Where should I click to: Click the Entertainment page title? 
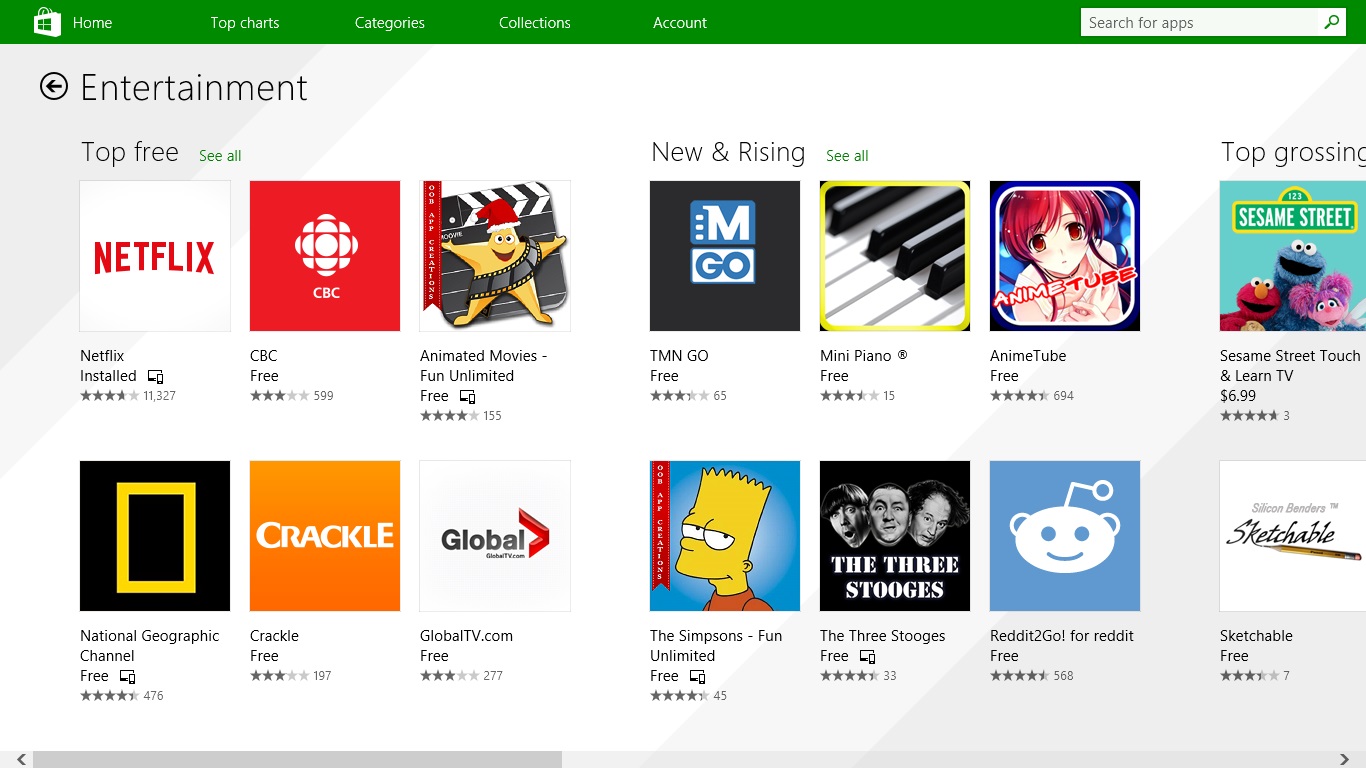[x=194, y=88]
